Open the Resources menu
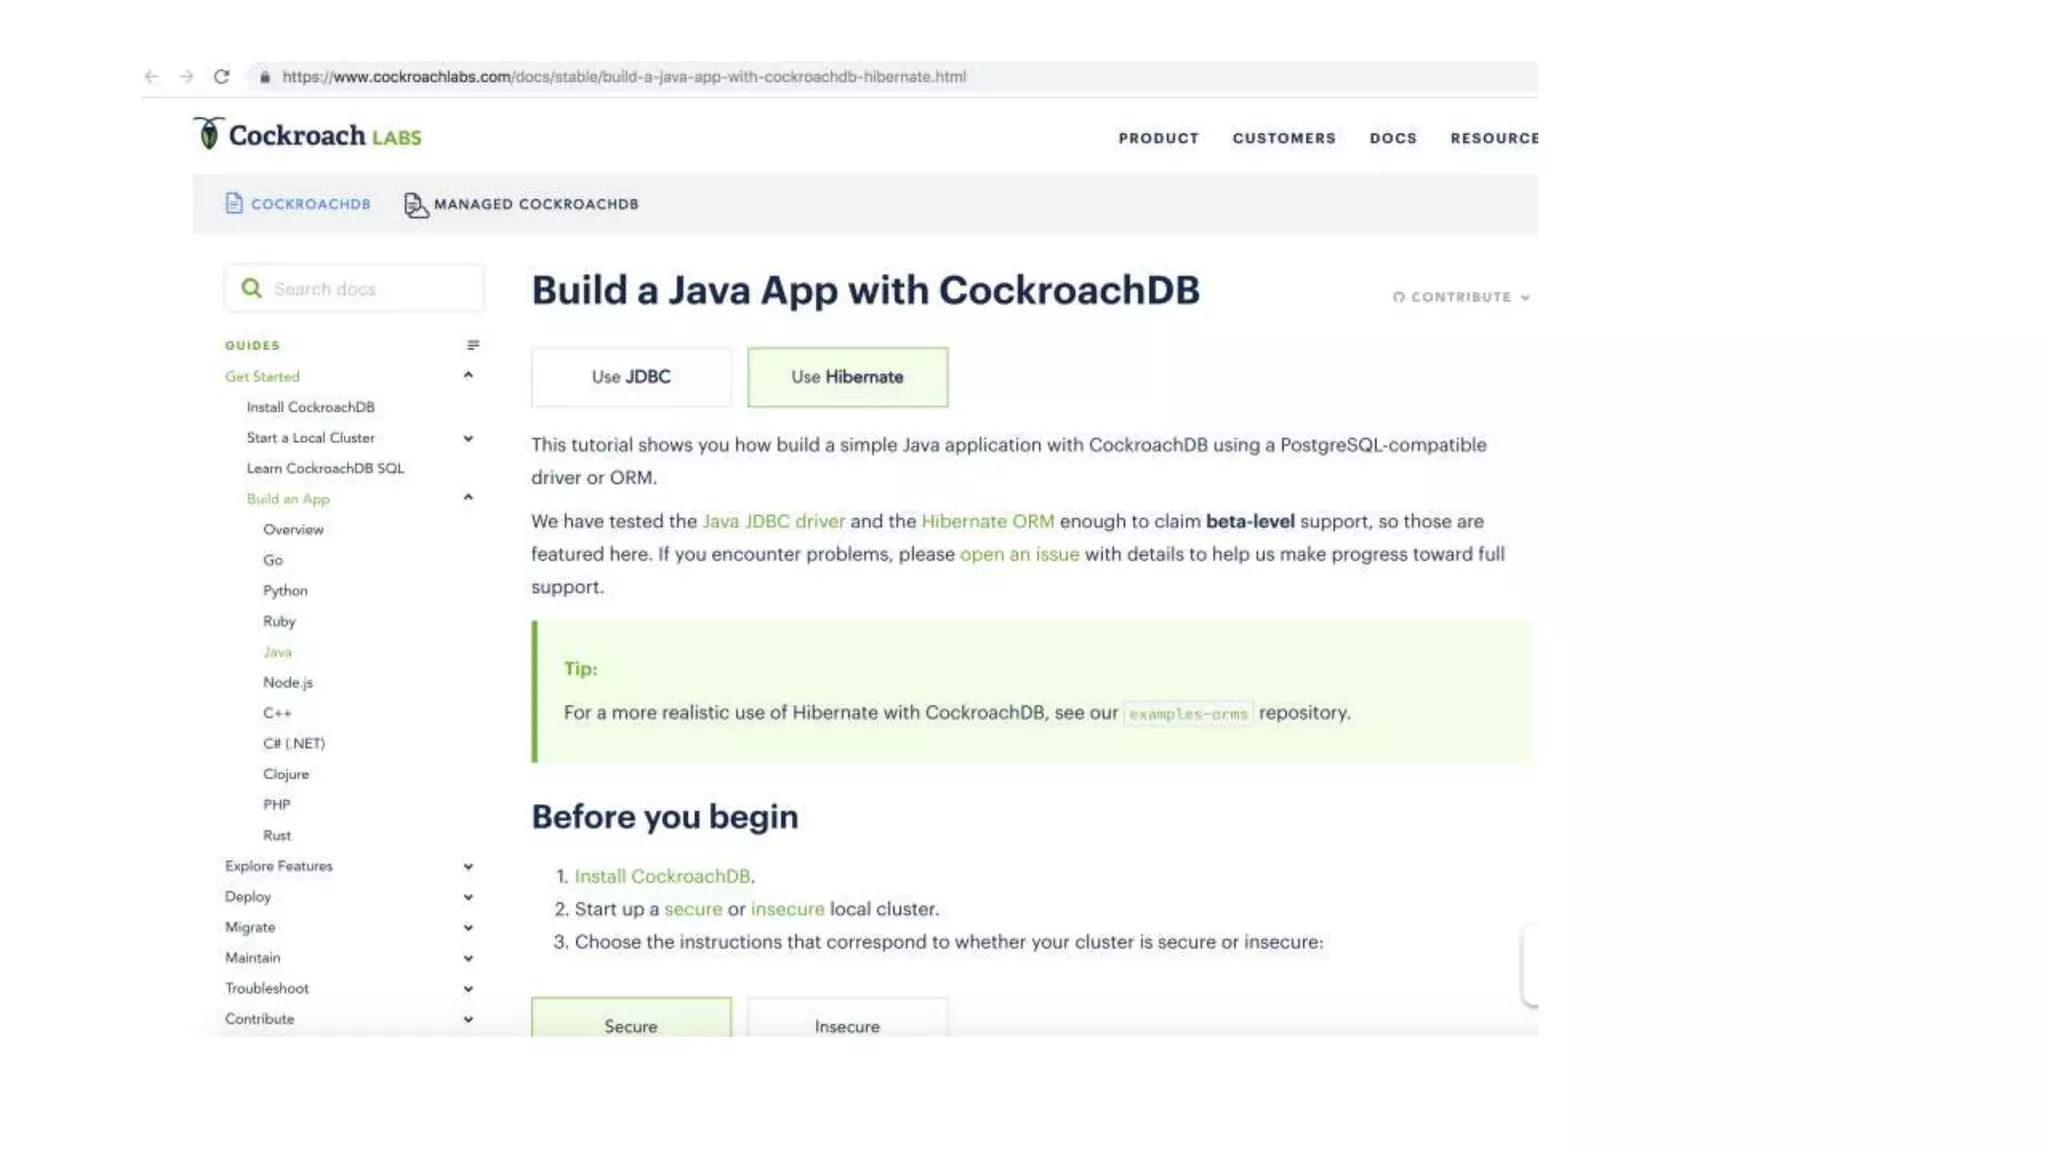This screenshot has width=2048, height=1152. point(1494,138)
